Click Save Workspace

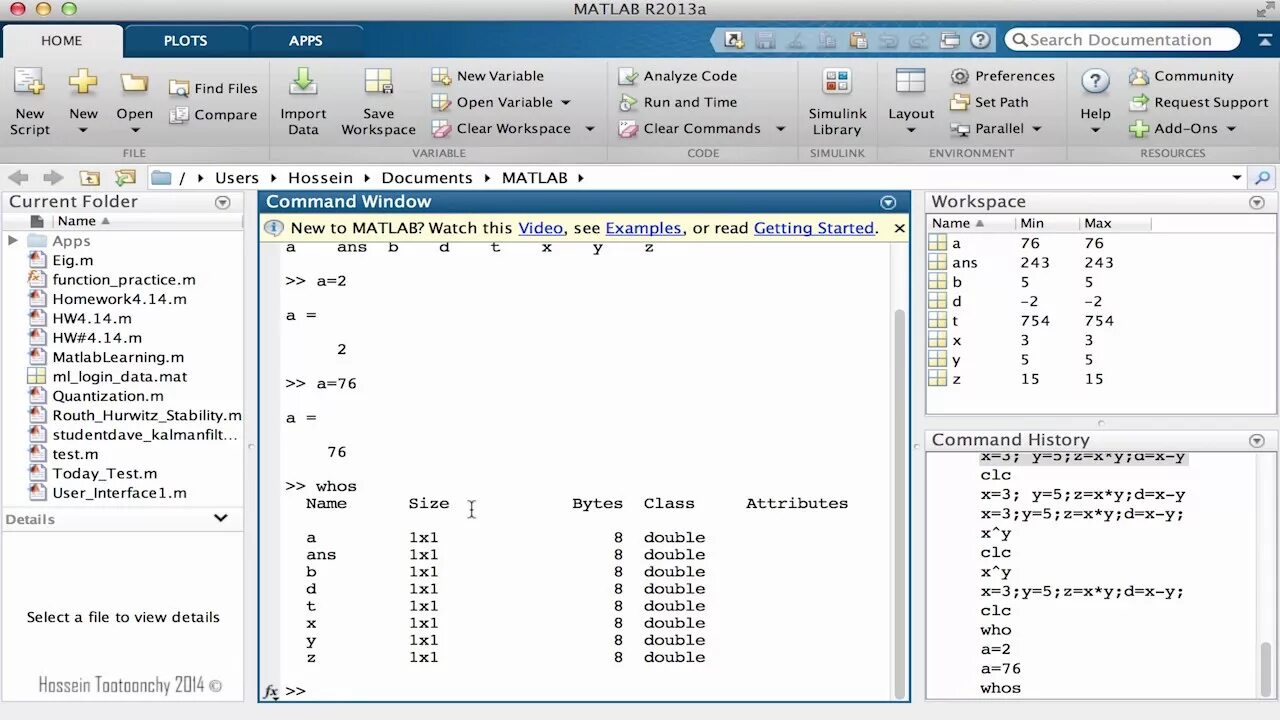point(378,101)
